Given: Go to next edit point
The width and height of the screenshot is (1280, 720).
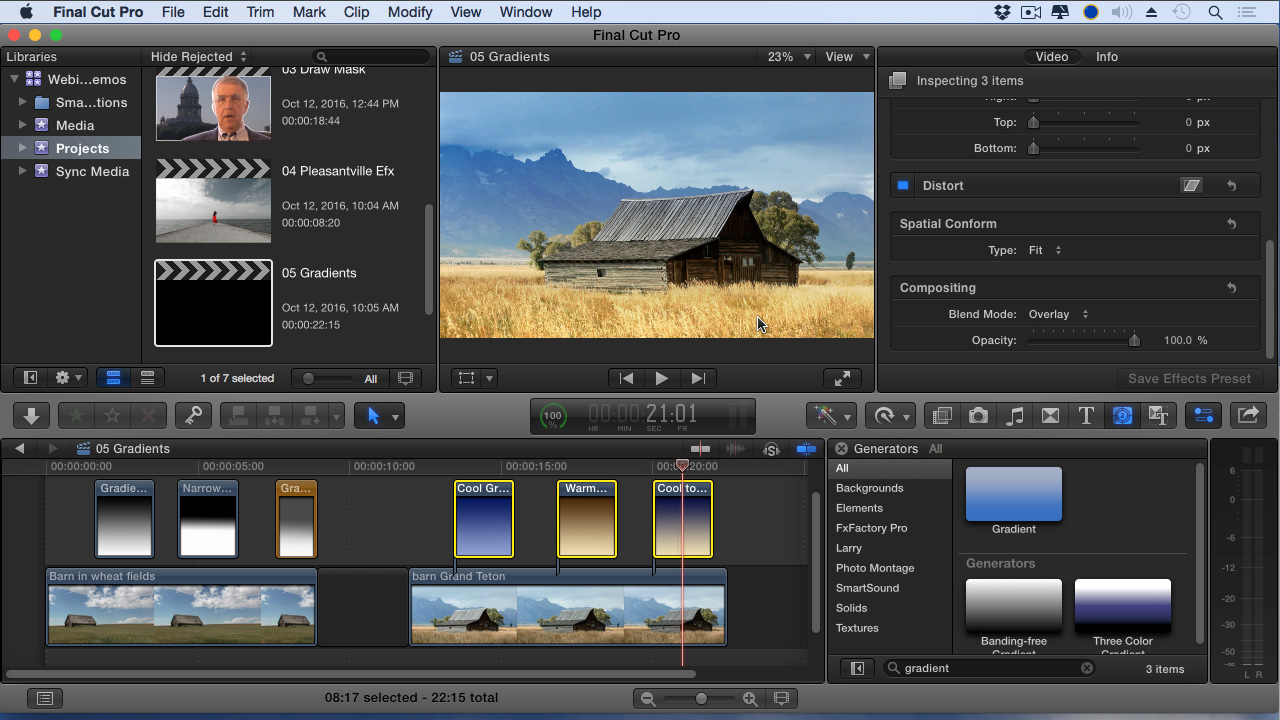Looking at the screenshot, I should point(698,378).
